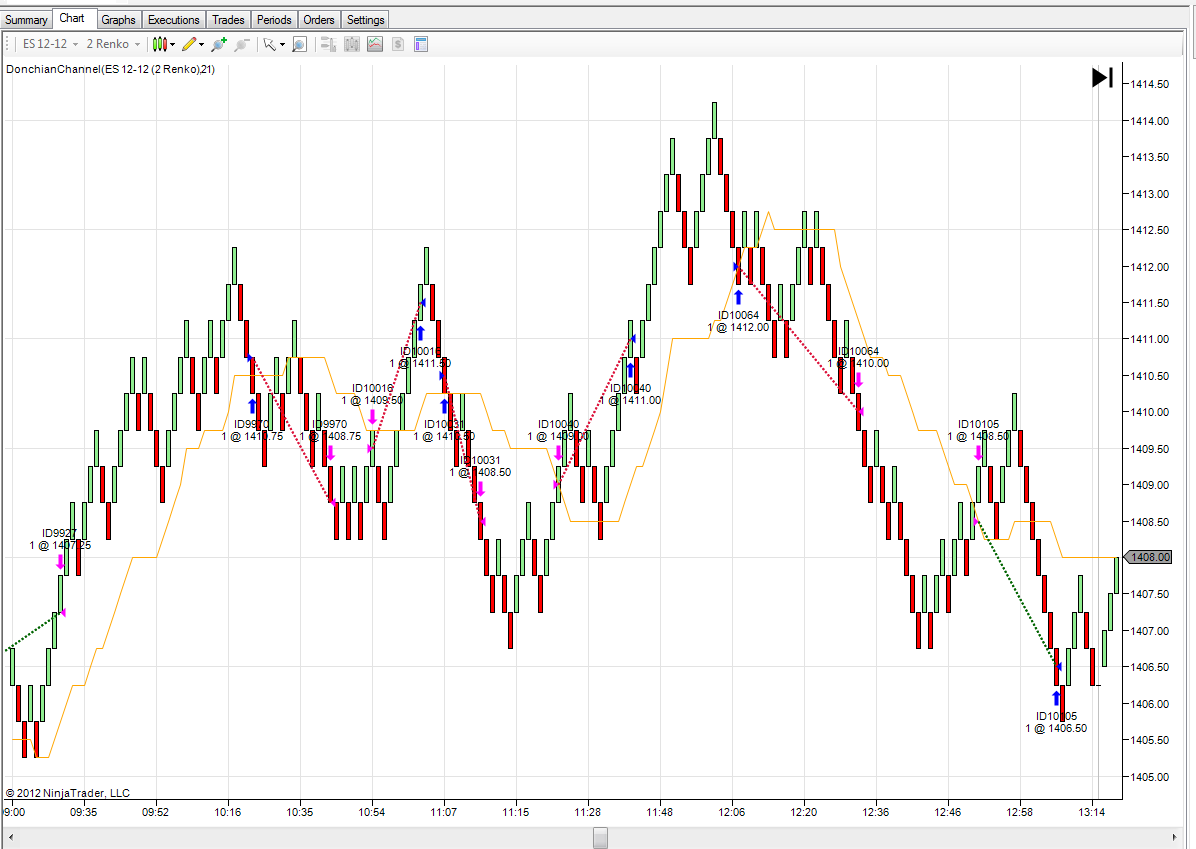1196x849 pixels.
Task: Click the '1 @ 1411.00' execution text
Action: (x=631, y=400)
